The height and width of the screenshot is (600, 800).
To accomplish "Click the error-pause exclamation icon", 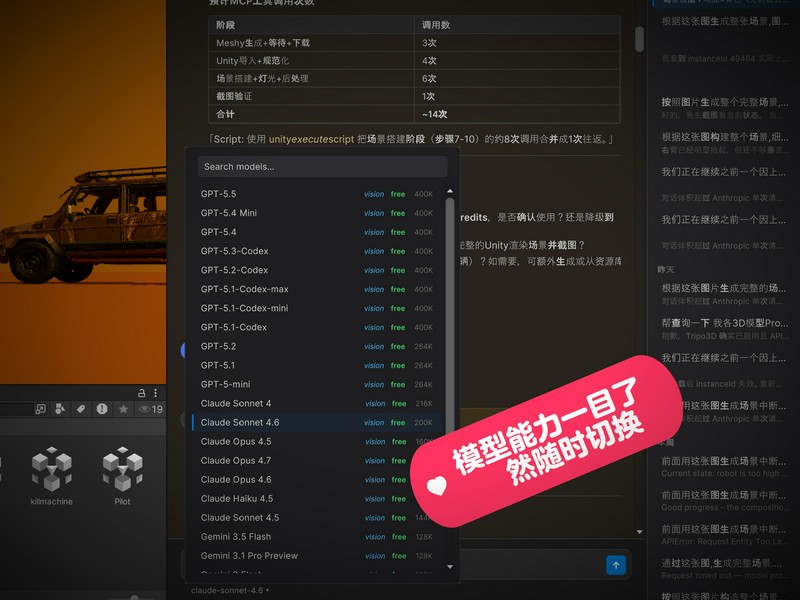I will point(102,409).
